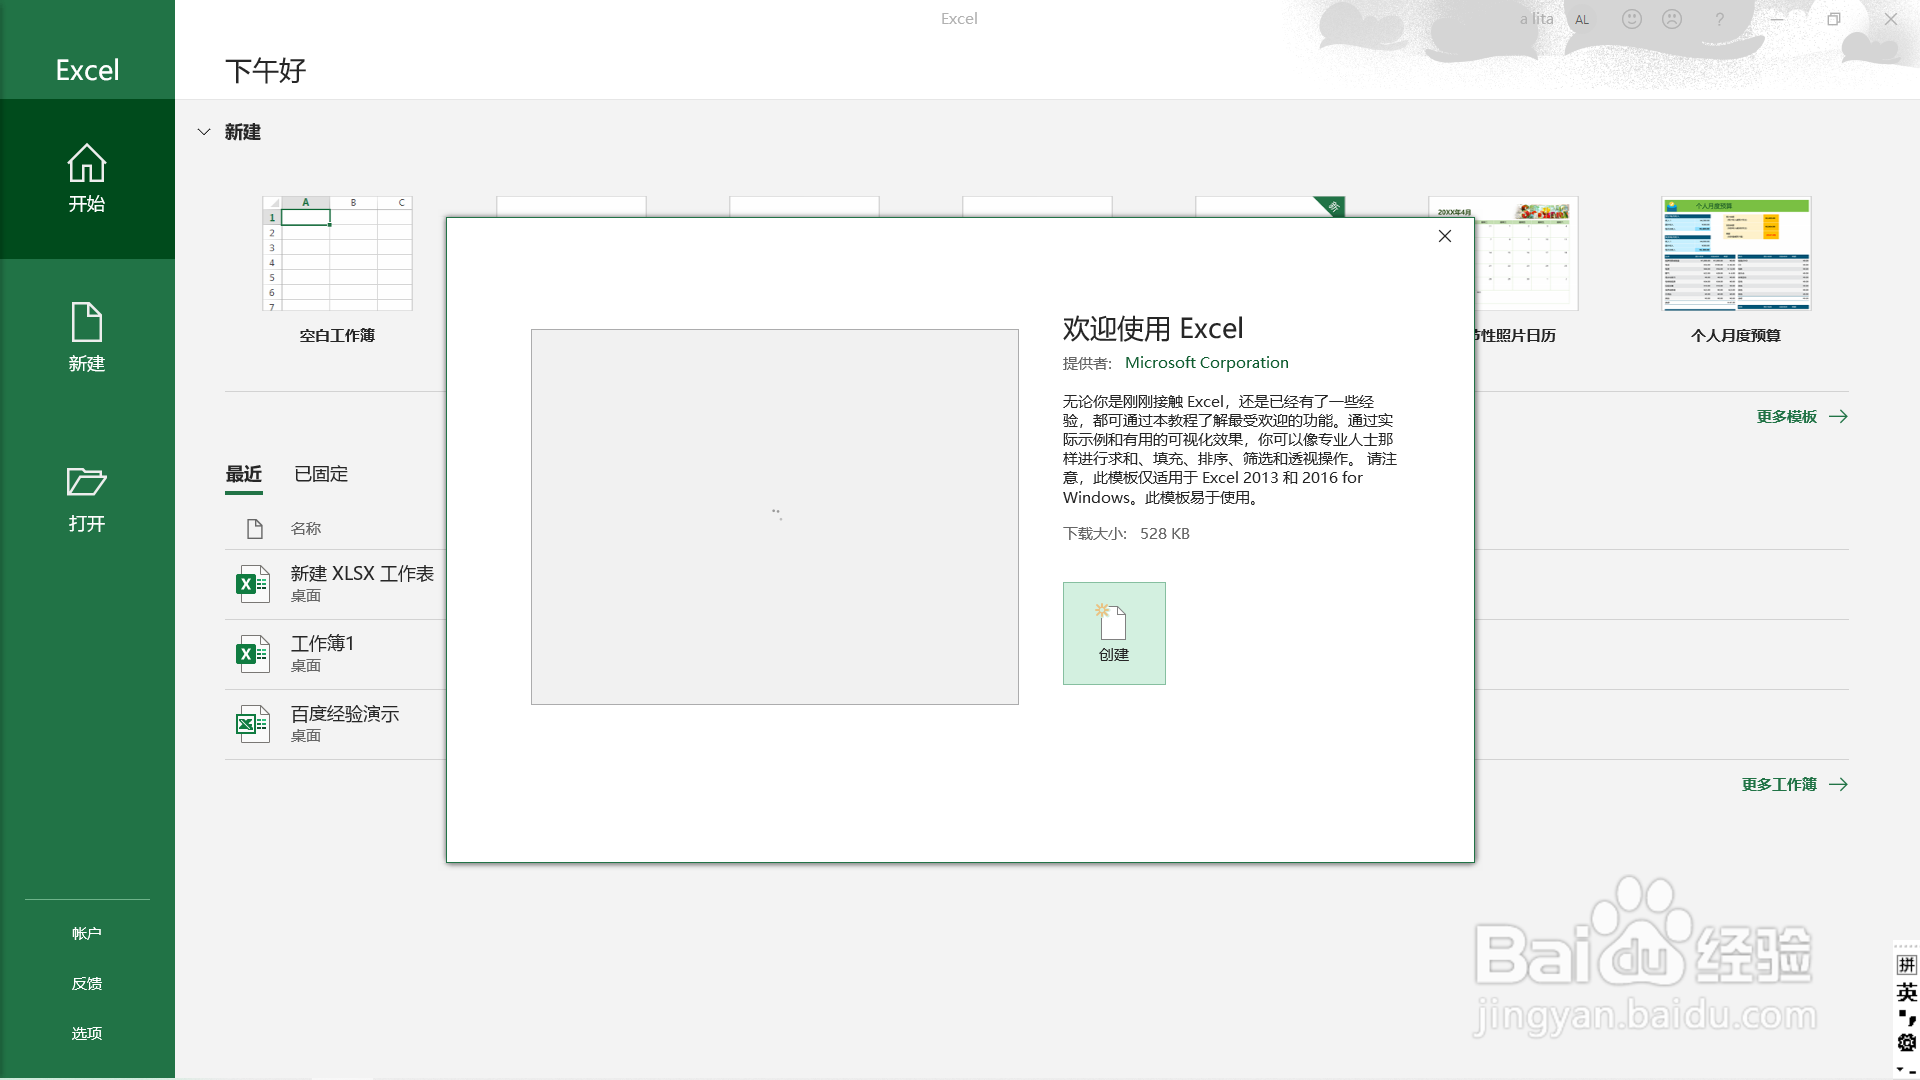Screen dimensions: 1920x1080
Task: Open 选项 (Options) in the sidebar
Action: coord(87,1033)
